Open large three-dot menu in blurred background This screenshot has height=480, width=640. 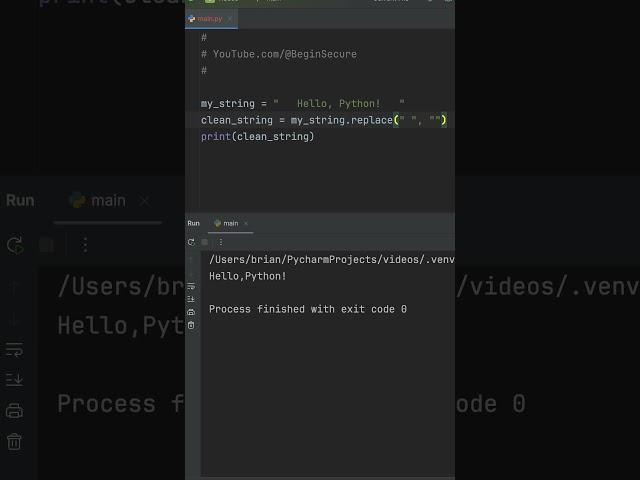[85, 245]
